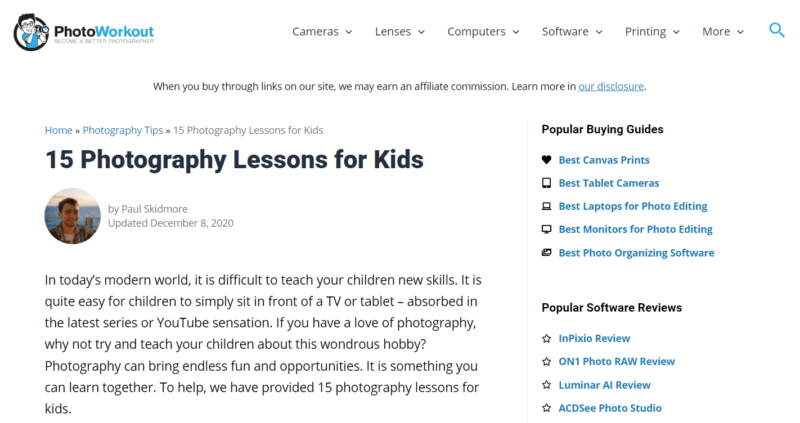Screen dimensions: 800x423
Task: Click heart icon beside Best Canvas Prints
Action: point(546,160)
